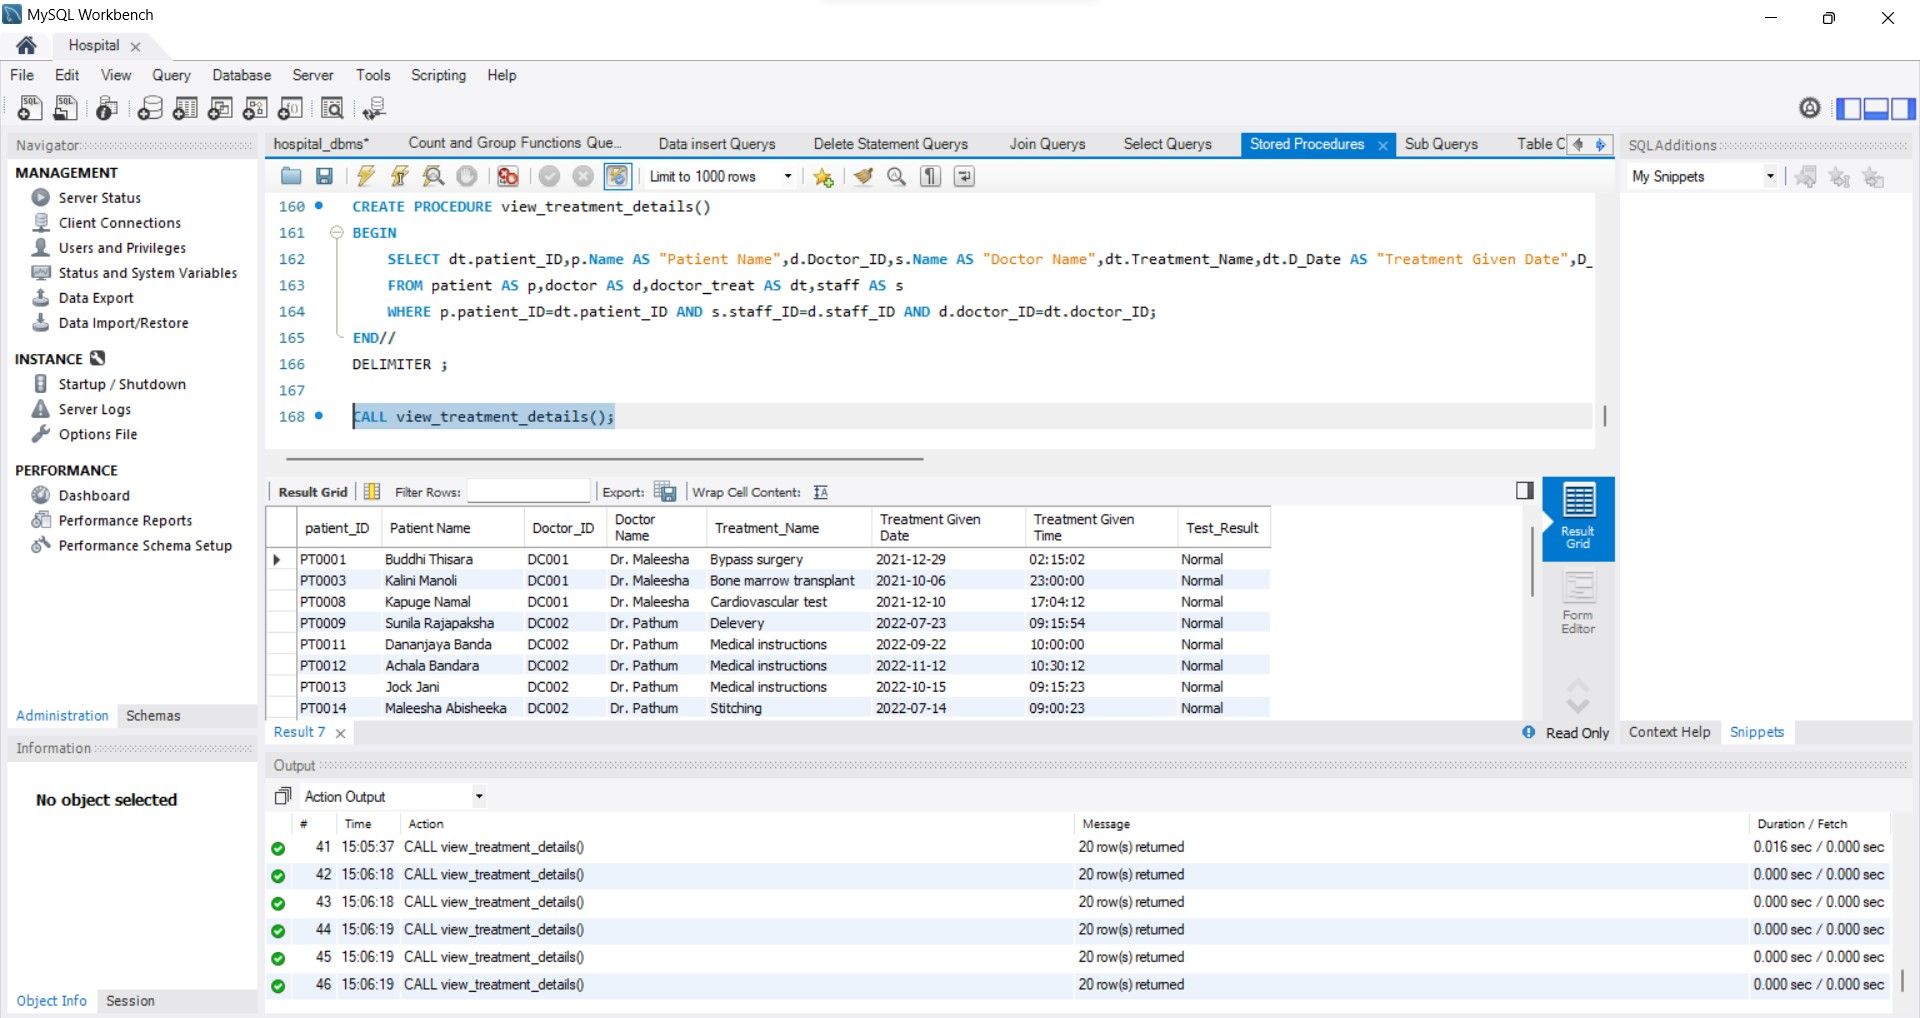Toggle right SQL Additions panel visibility

1903,108
